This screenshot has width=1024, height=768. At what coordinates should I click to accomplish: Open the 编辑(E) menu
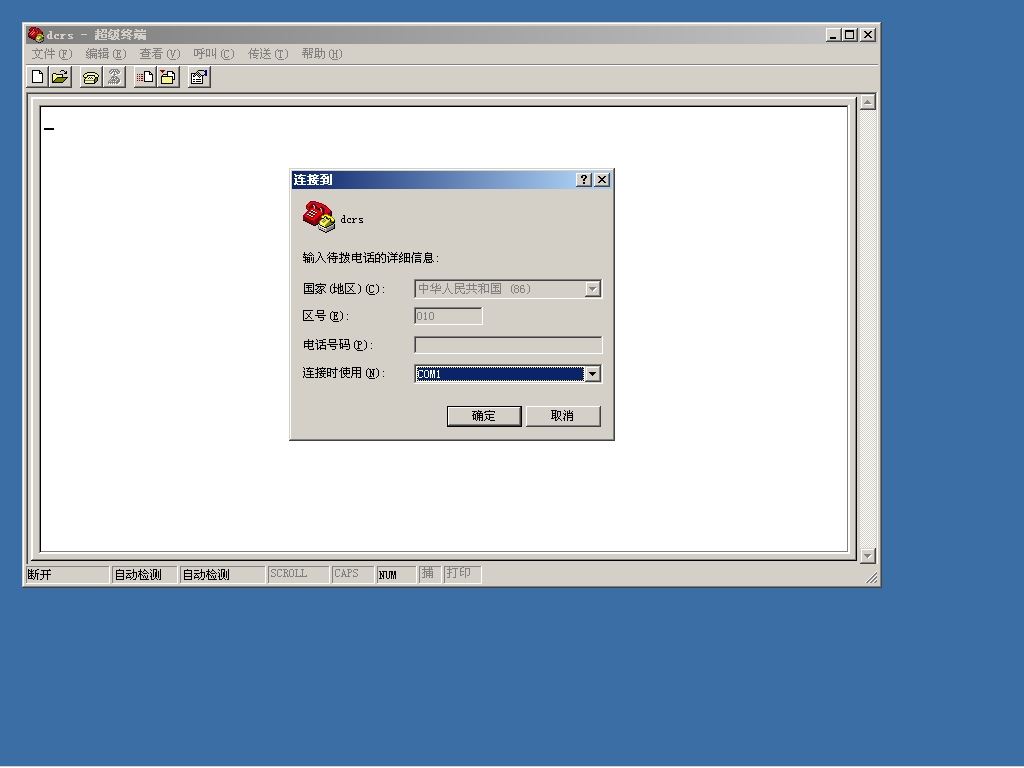[106, 54]
